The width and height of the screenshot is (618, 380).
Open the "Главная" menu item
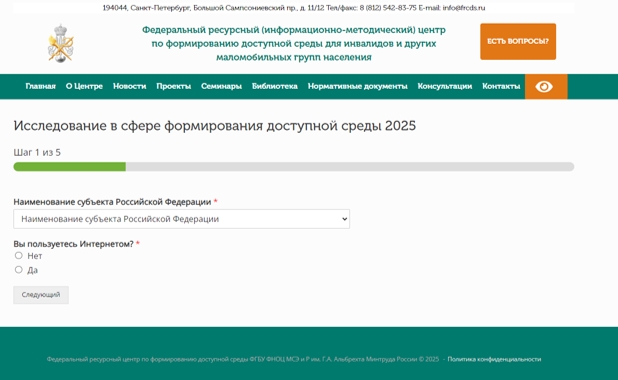coord(41,86)
